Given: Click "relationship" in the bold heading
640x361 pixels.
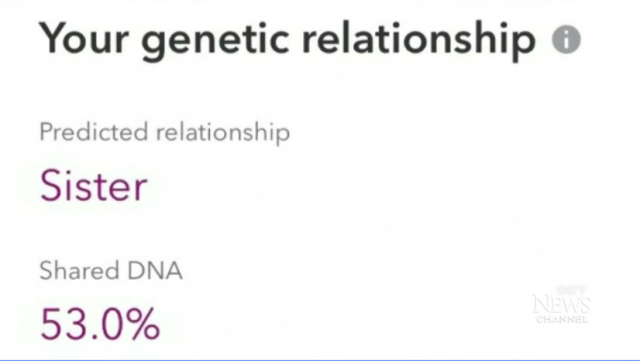Looking at the screenshot, I should tap(418, 41).
